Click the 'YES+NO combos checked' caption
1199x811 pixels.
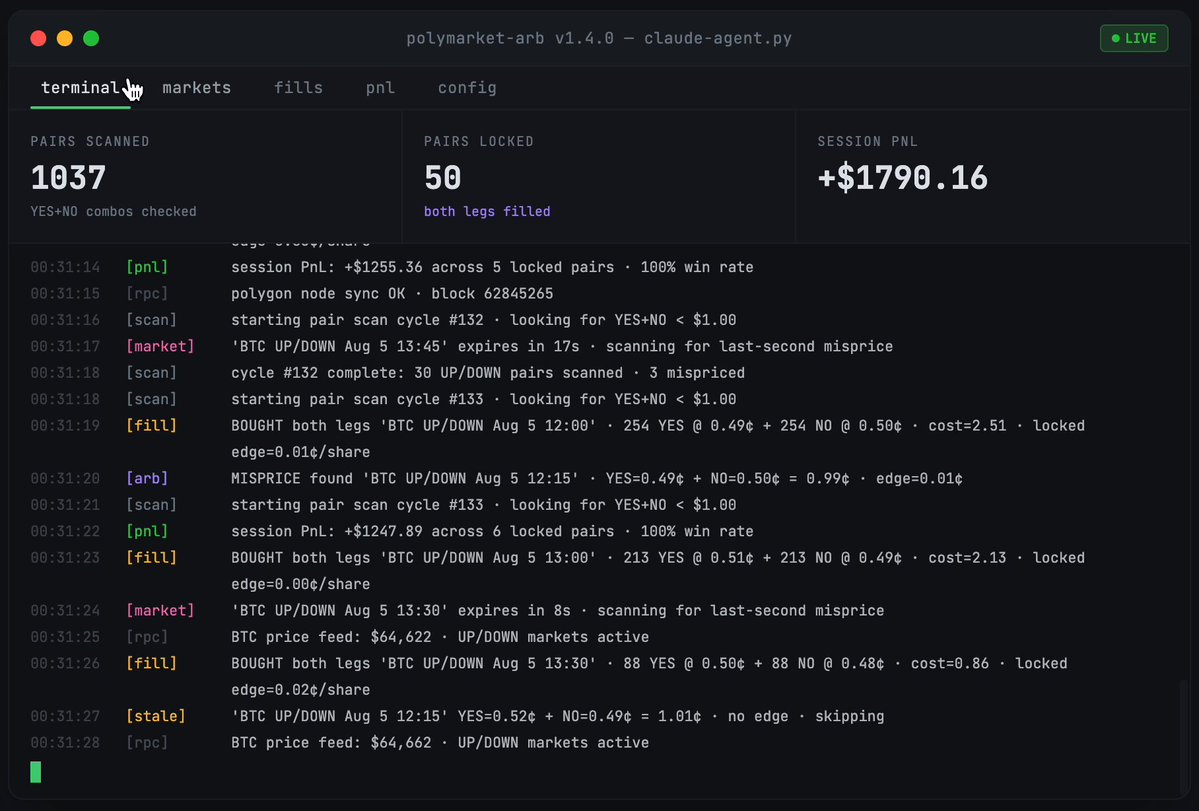(x=113, y=212)
